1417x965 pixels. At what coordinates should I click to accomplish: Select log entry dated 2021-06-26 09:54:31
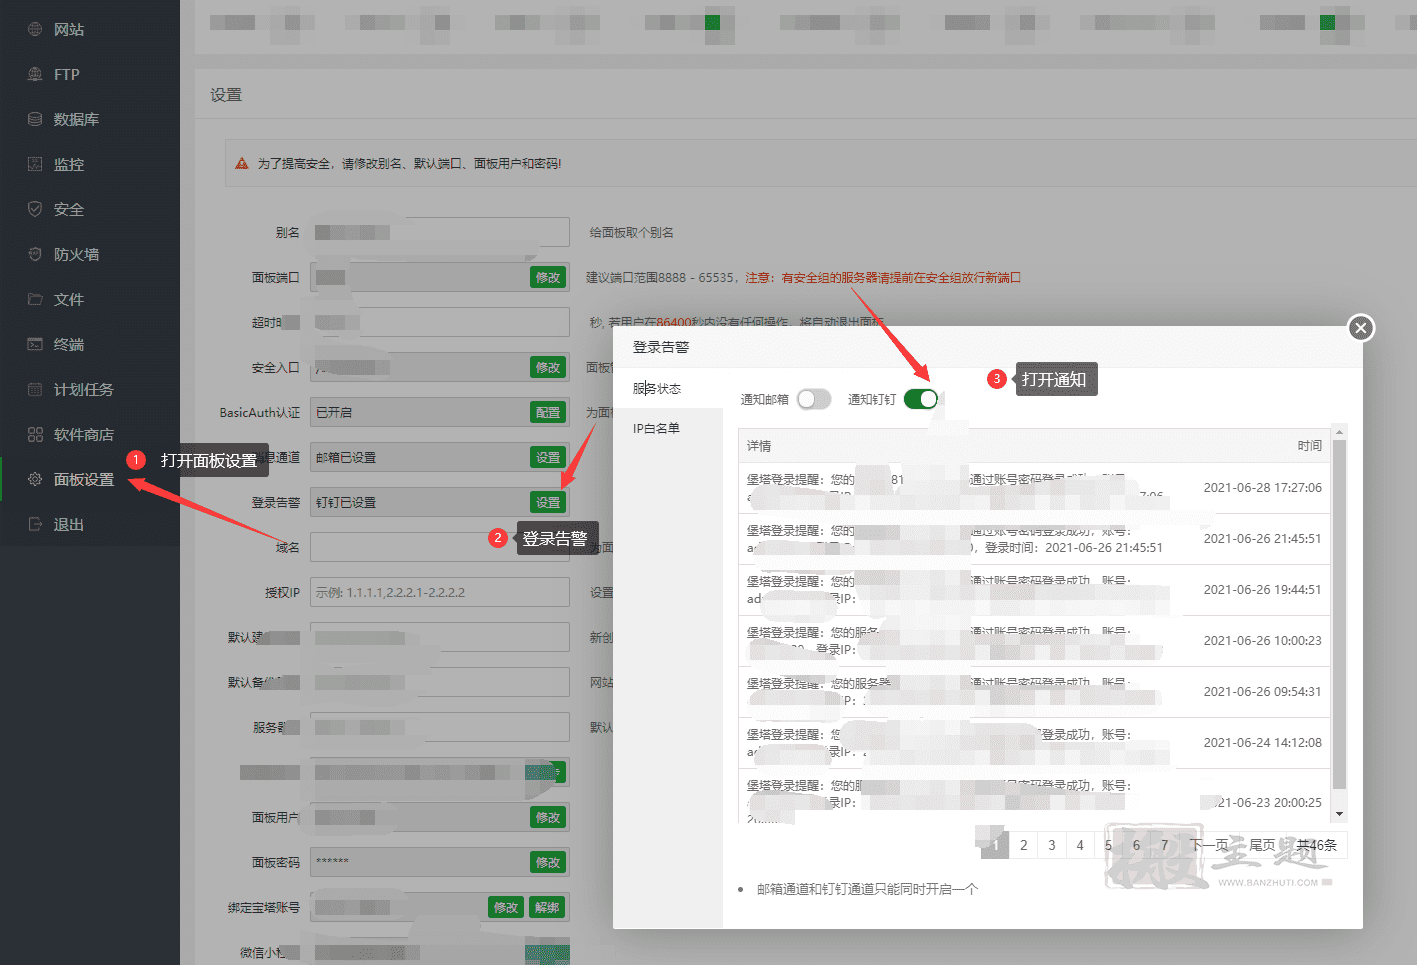click(x=1034, y=692)
